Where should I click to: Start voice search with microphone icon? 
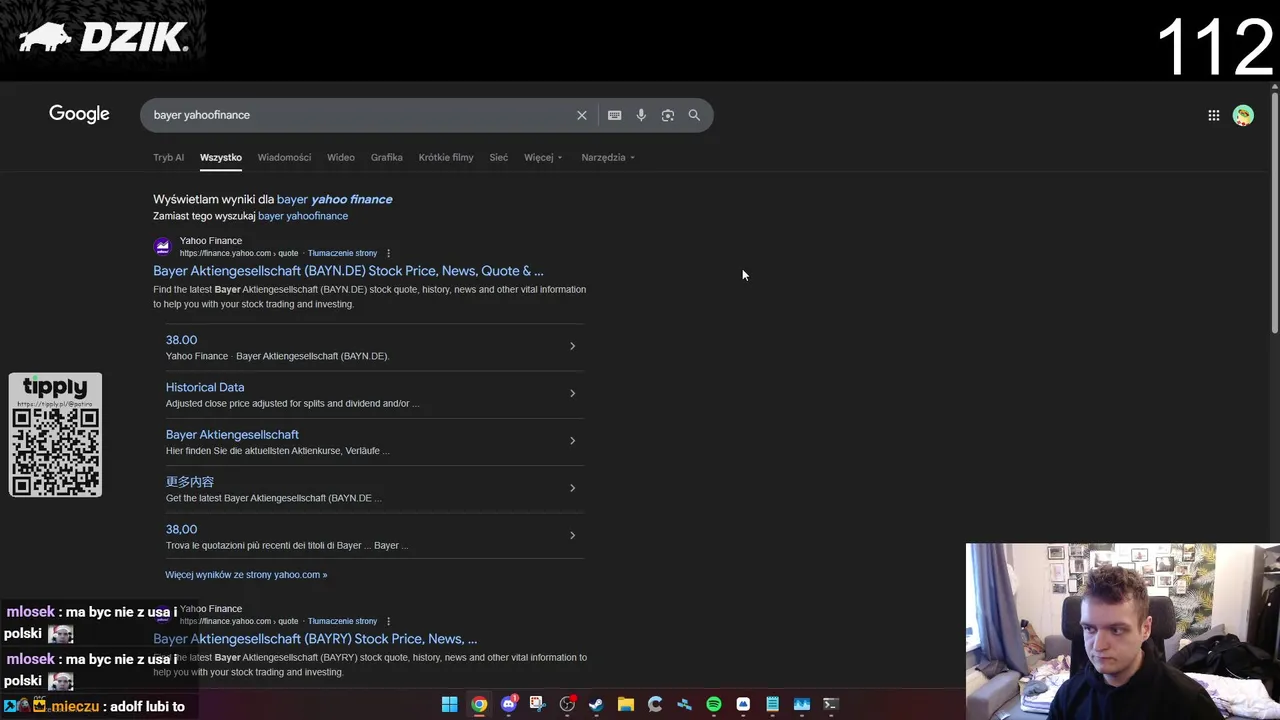(641, 115)
